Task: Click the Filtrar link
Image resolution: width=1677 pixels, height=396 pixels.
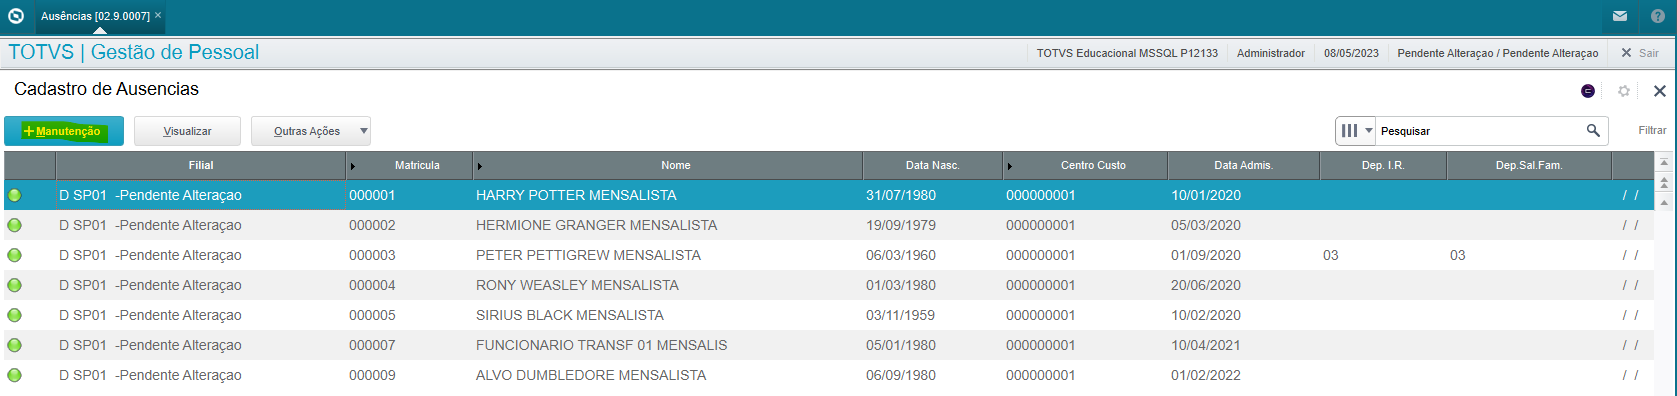Action: coord(1652,130)
